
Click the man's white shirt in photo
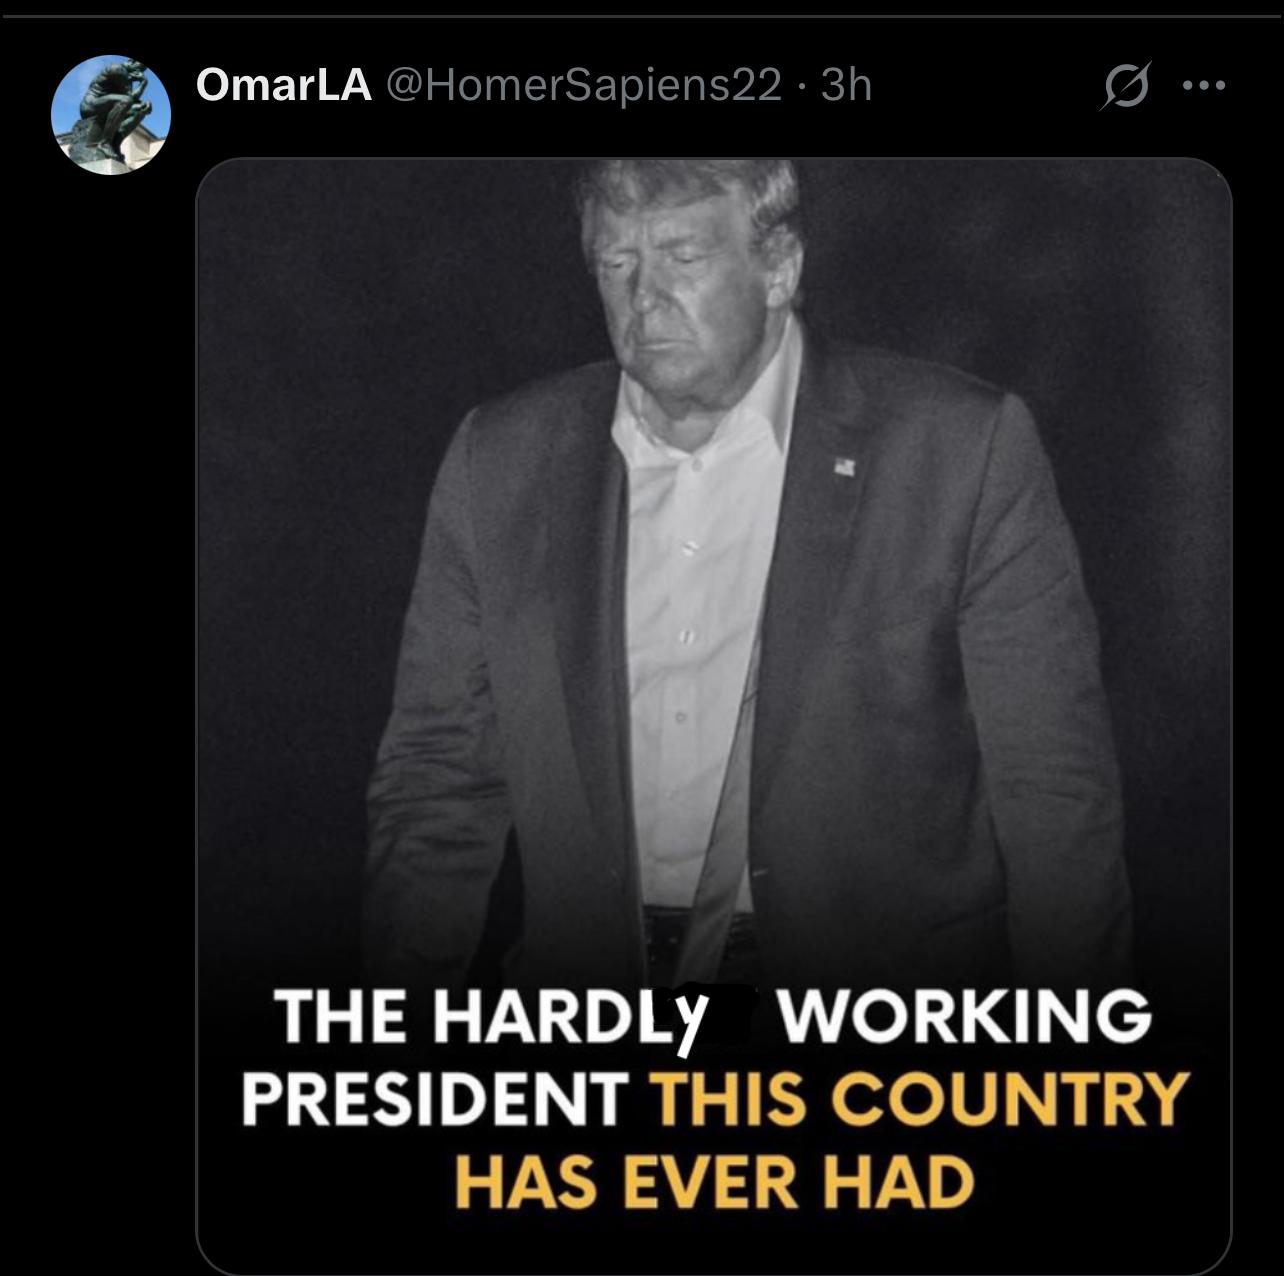[x=690, y=600]
